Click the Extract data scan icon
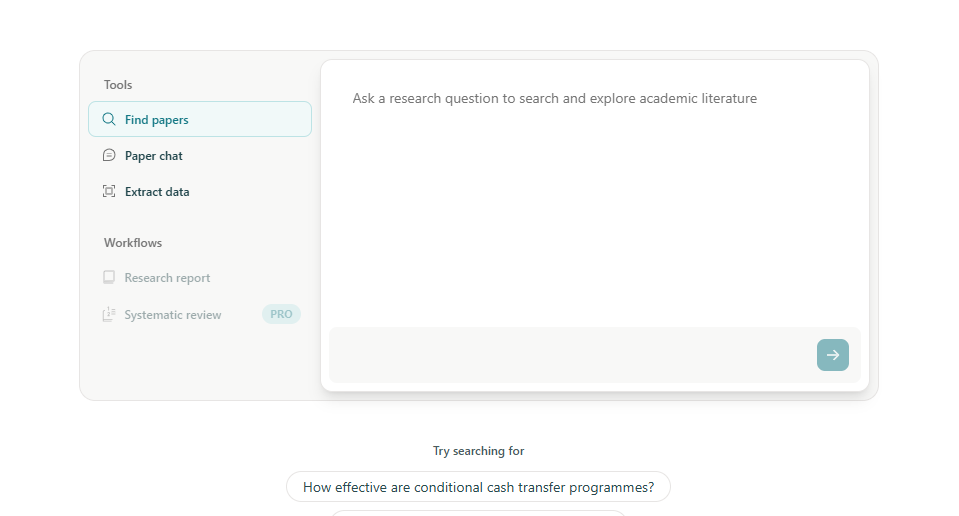959x516 pixels. (x=109, y=192)
